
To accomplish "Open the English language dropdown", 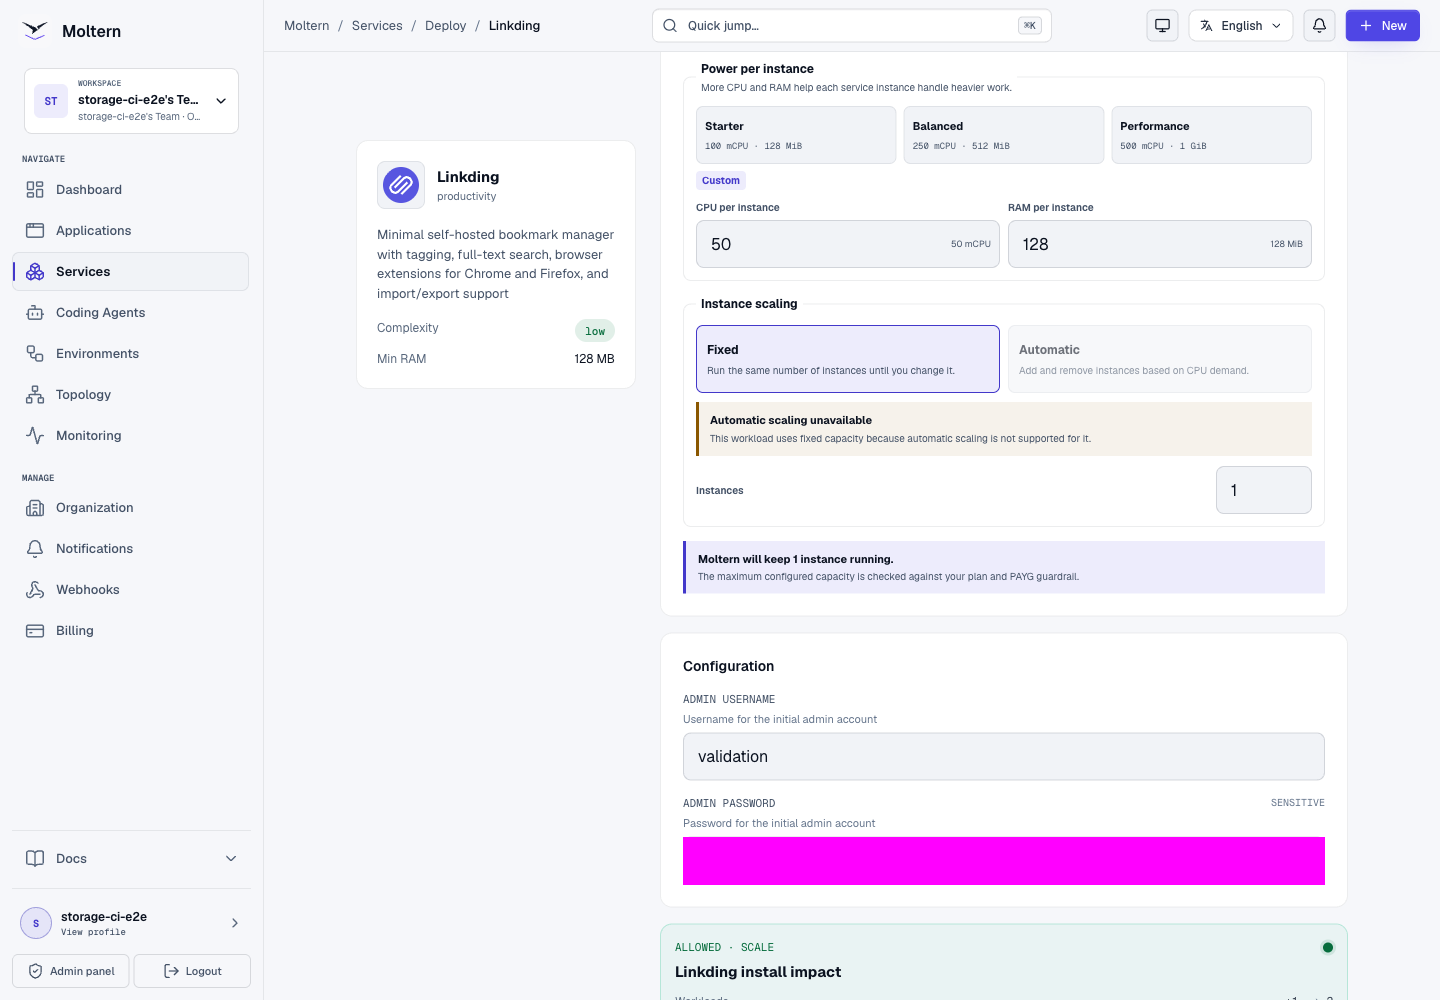I will pyautogui.click(x=1241, y=26).
